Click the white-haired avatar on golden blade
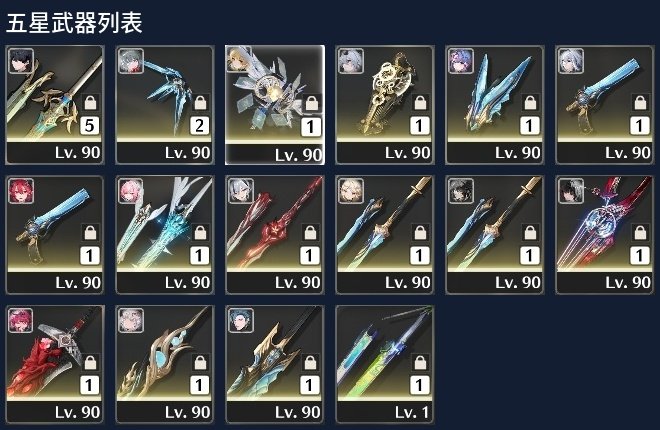660x430 pixels. coord(131,321)
